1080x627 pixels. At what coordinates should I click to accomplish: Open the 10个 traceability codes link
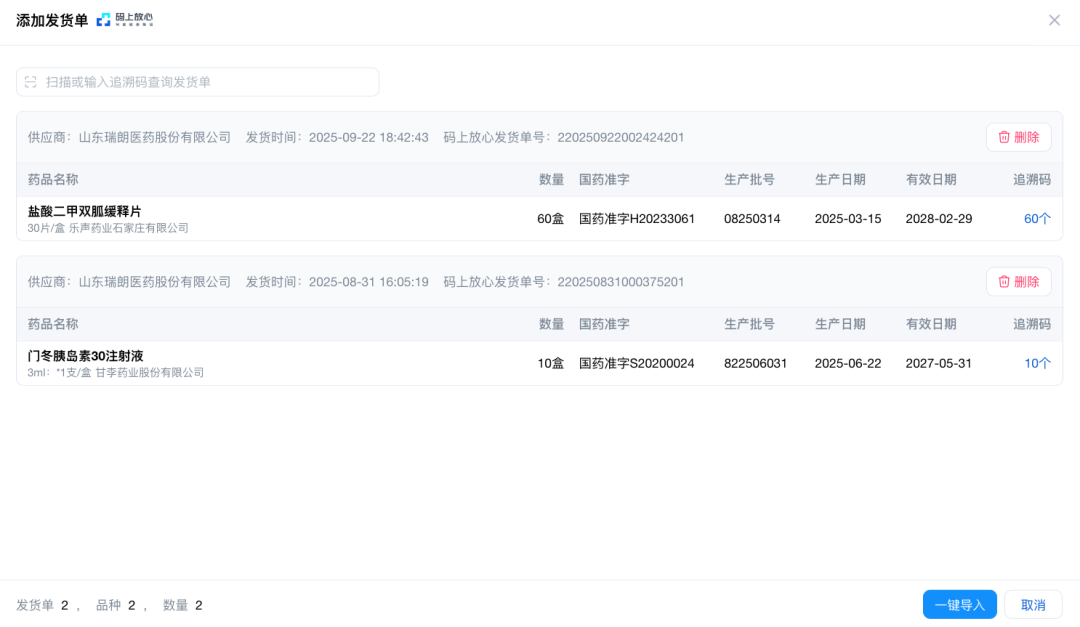1037,363
